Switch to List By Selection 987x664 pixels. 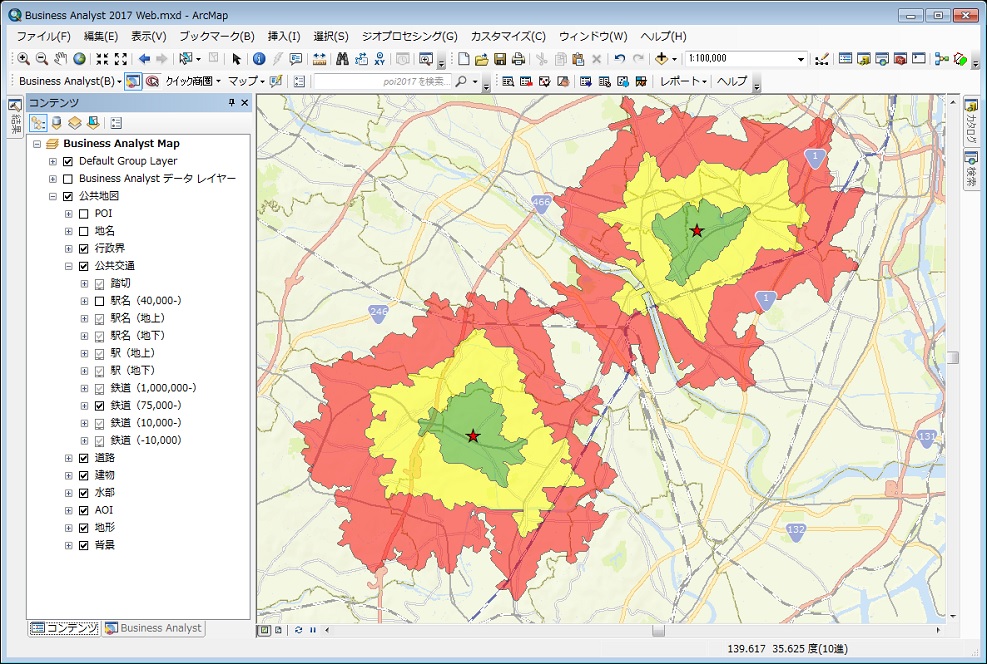click(93, 123)
